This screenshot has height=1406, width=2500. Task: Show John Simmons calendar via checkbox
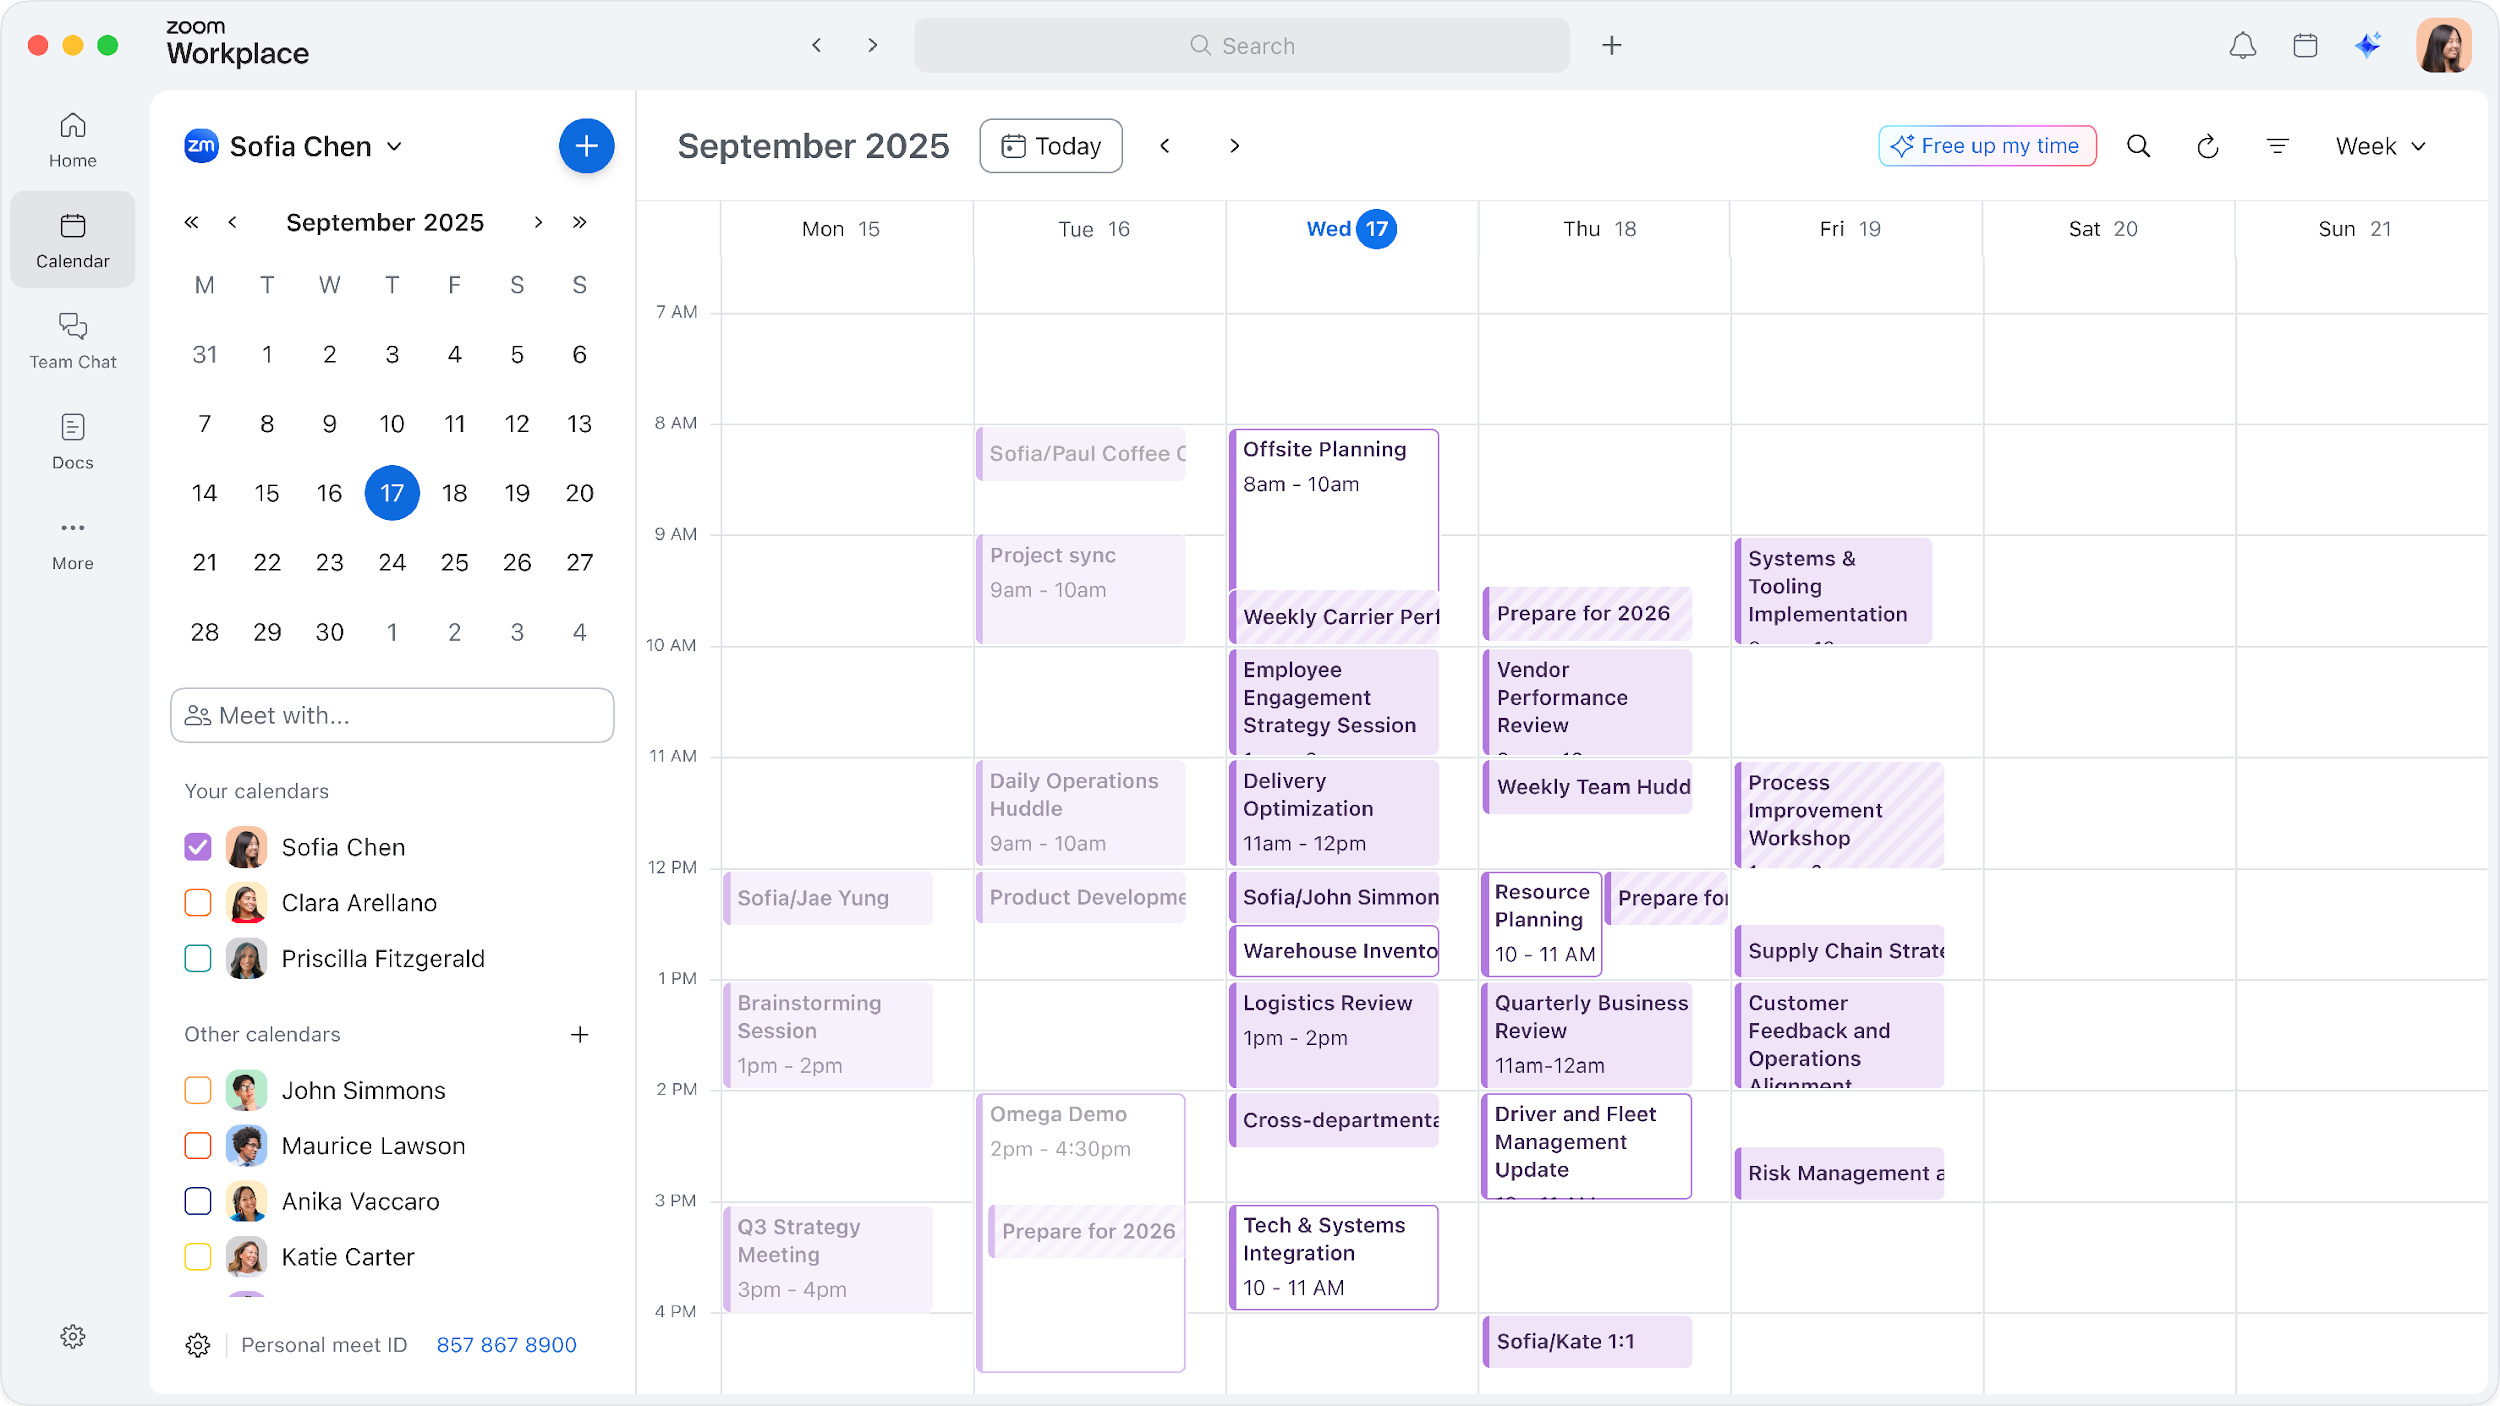coord(198,1090)
